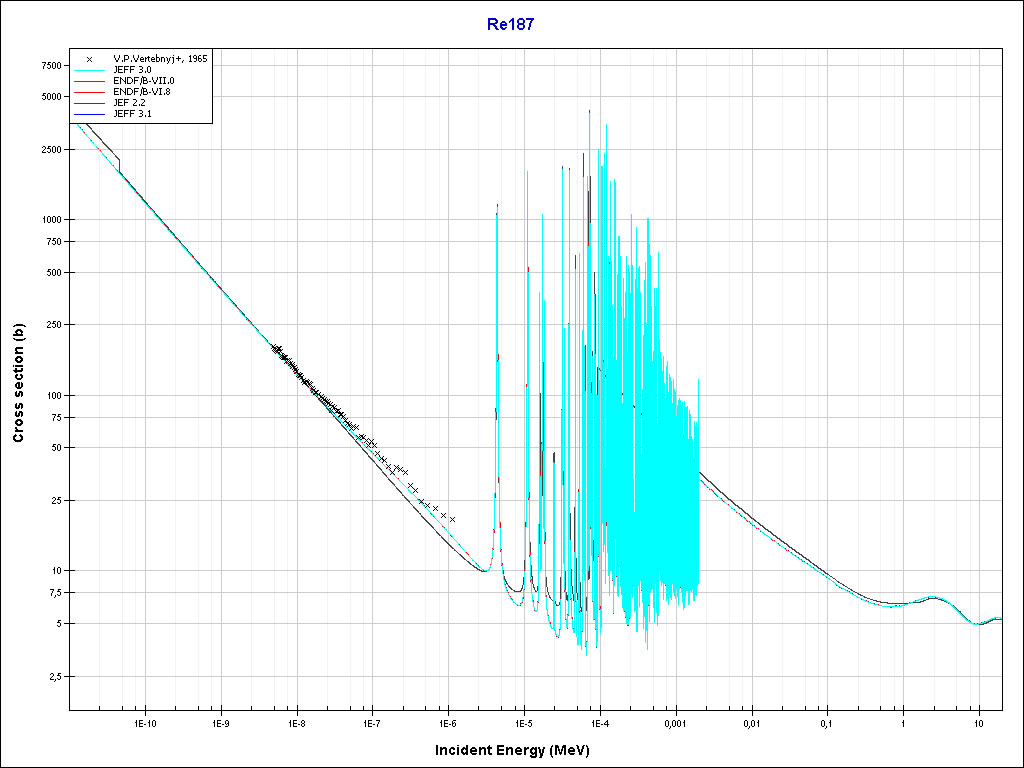Select the JEFF 3.1 legend entry text

(135, 114)
